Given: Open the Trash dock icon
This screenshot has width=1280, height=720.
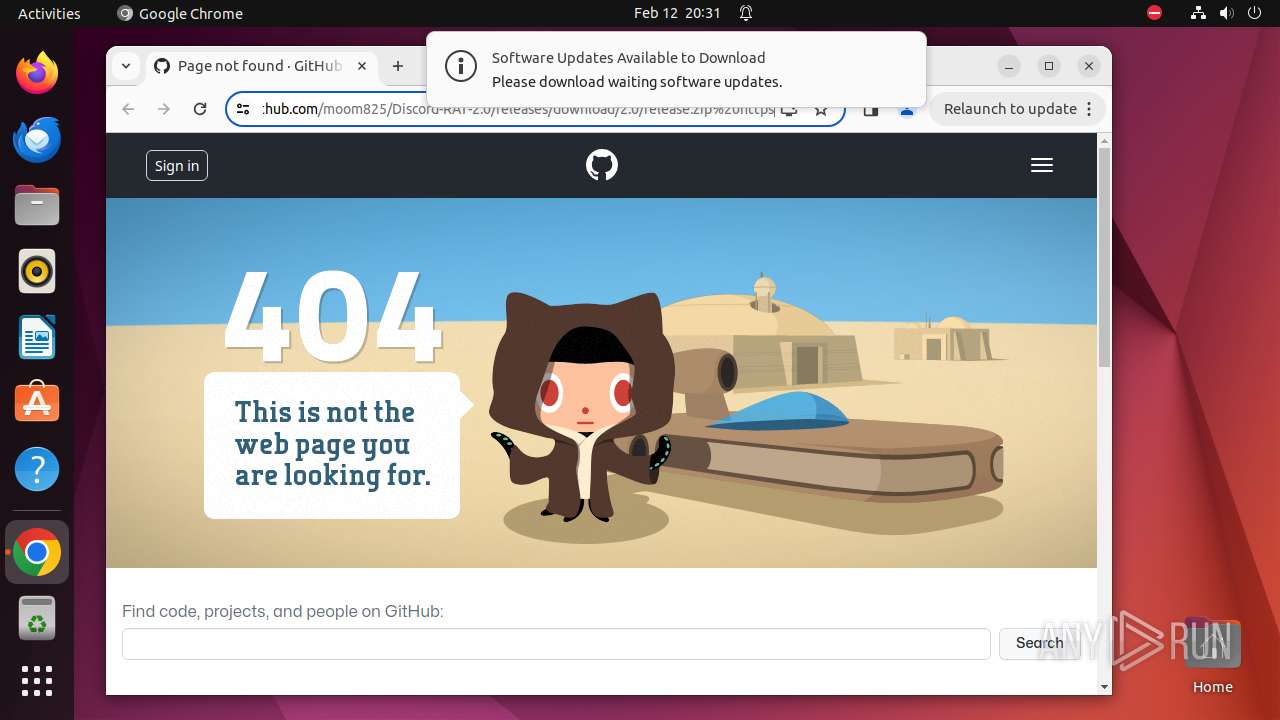Looking at the screenshot, I should (37, 618).
